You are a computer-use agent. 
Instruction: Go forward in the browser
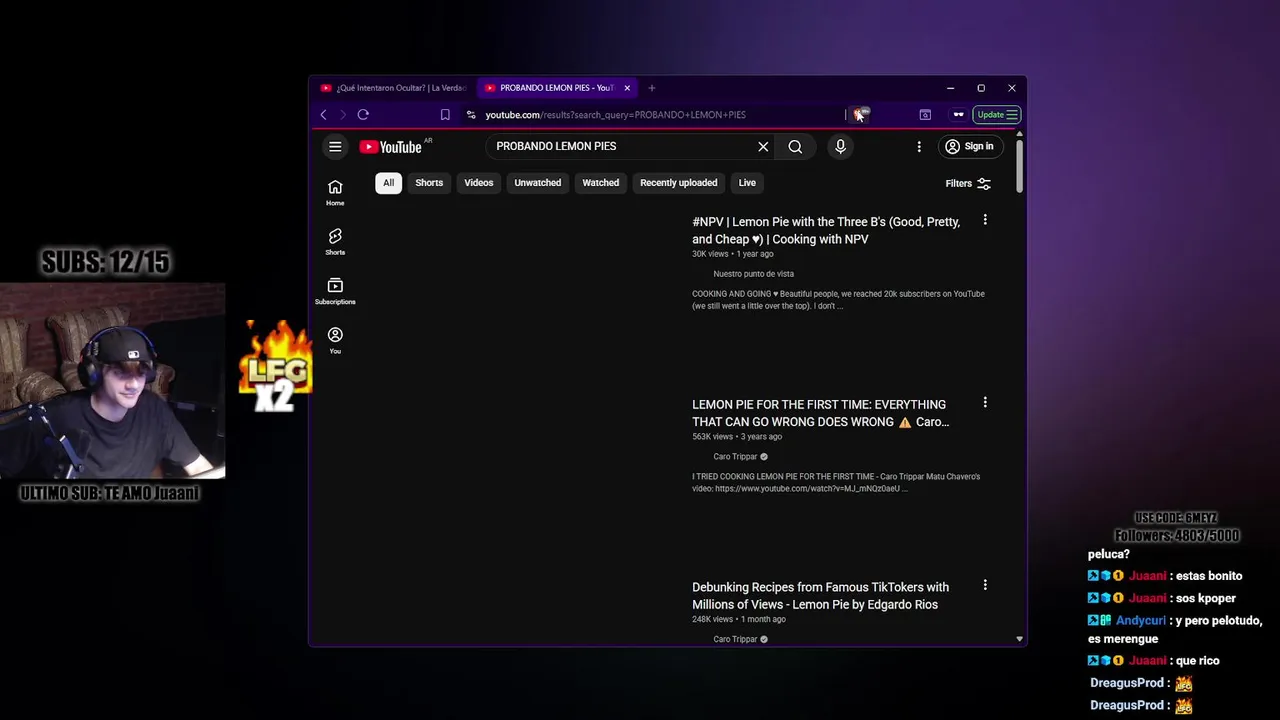[x=342, y=115]
